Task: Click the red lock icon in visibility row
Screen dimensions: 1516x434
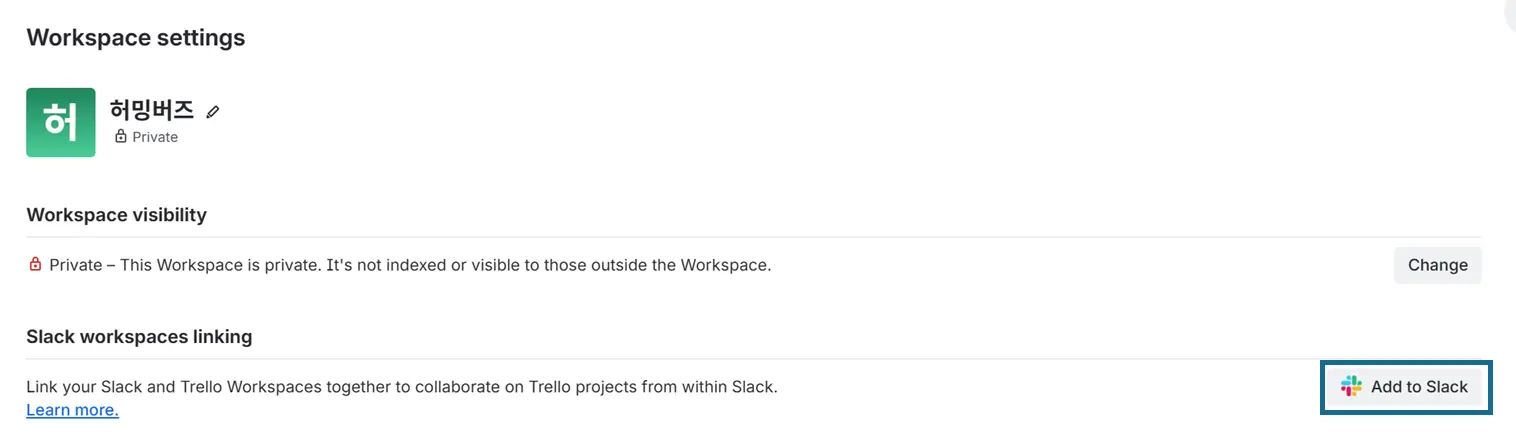Action: point(35,265)
